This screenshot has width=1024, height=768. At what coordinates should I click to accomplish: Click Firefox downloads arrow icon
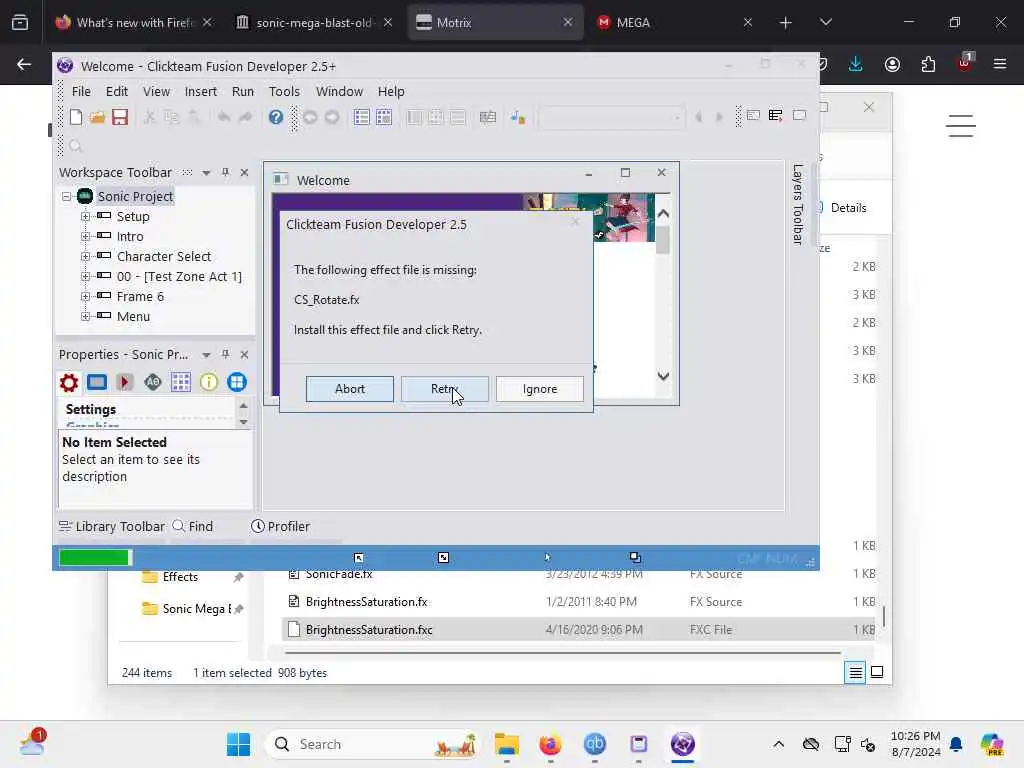click(856, 64)
